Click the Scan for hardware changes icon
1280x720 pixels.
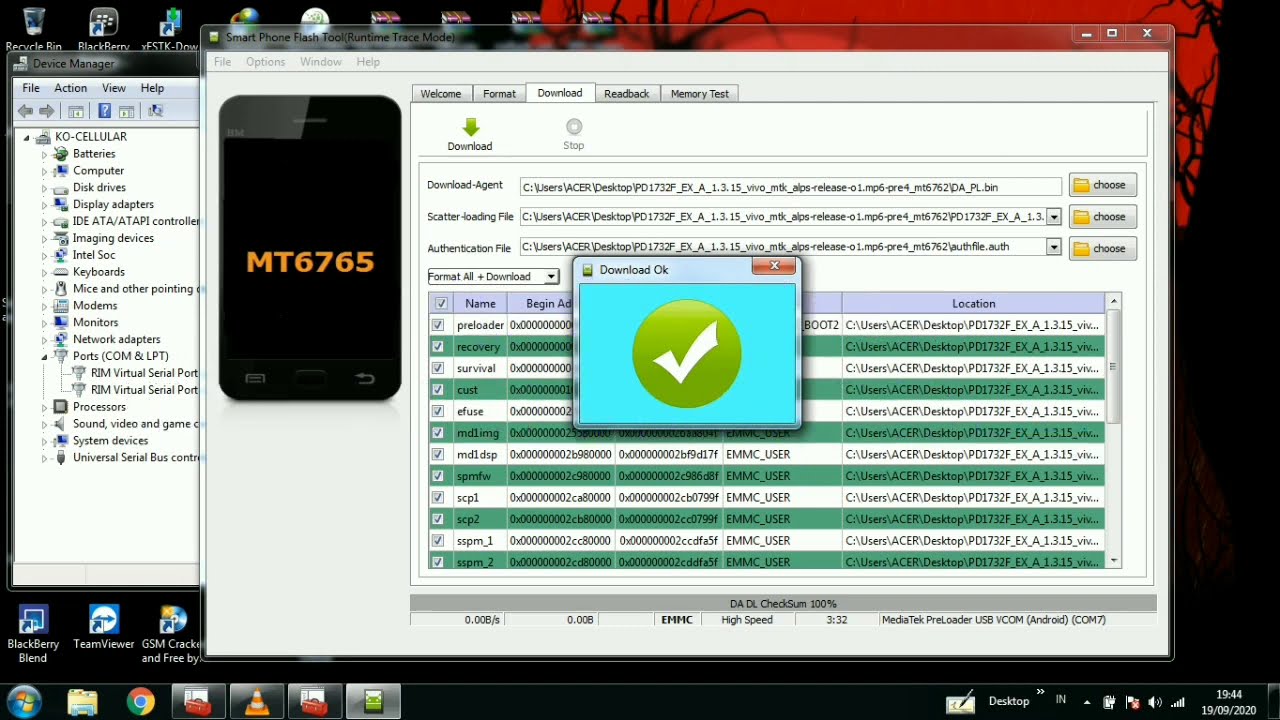[155, 111]
